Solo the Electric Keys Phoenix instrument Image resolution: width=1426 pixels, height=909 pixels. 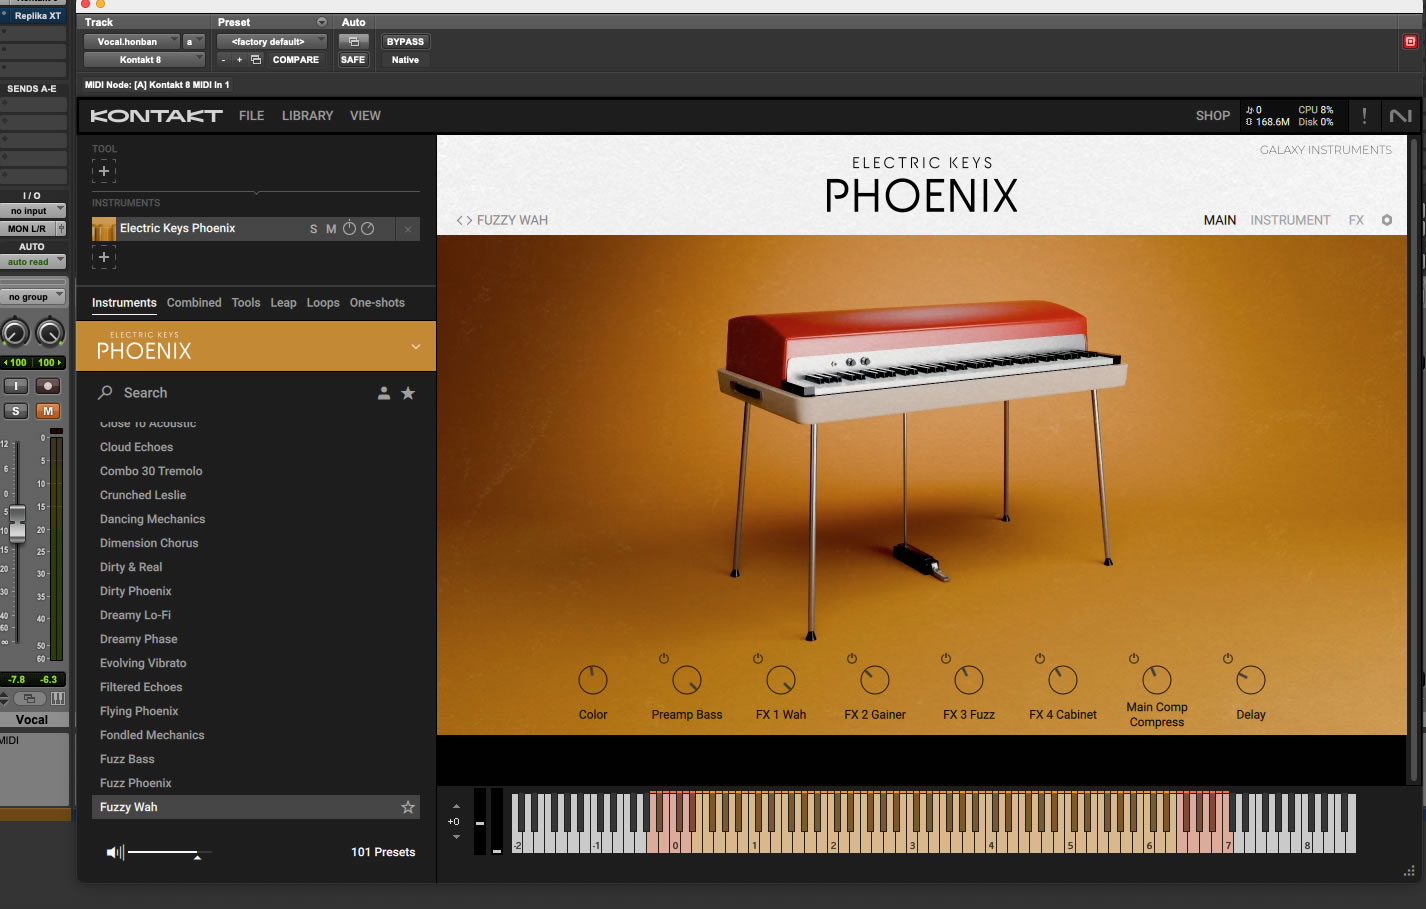click(x=313, y=229)
